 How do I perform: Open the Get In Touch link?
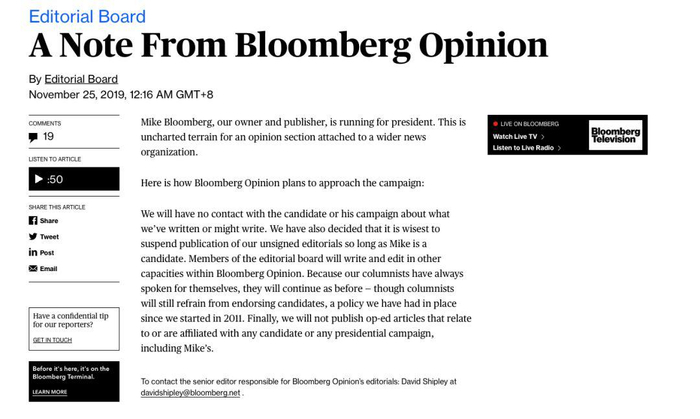tap(52, 340)
